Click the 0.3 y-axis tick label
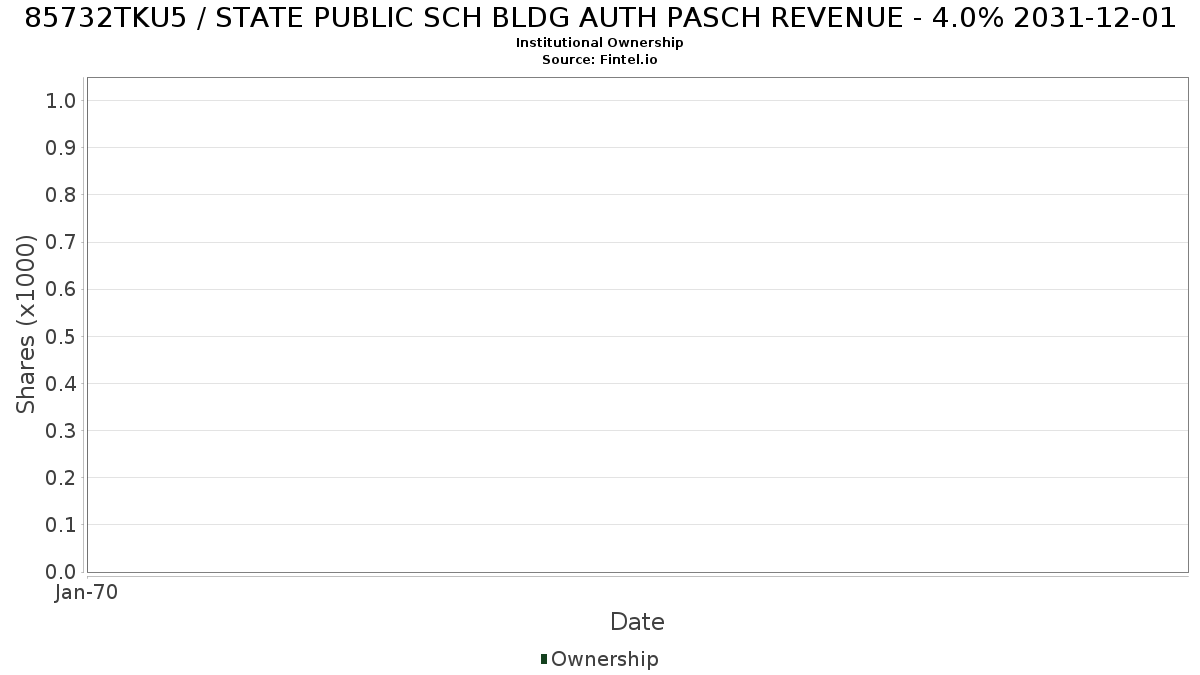1200x675 pixels. (61, 430)
